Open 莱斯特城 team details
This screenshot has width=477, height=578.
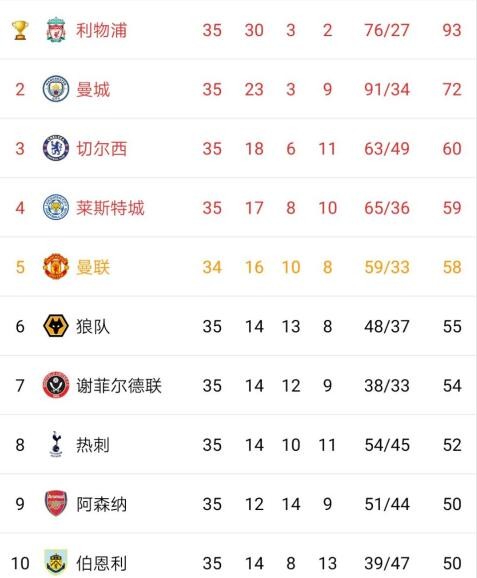pos(110,208)
